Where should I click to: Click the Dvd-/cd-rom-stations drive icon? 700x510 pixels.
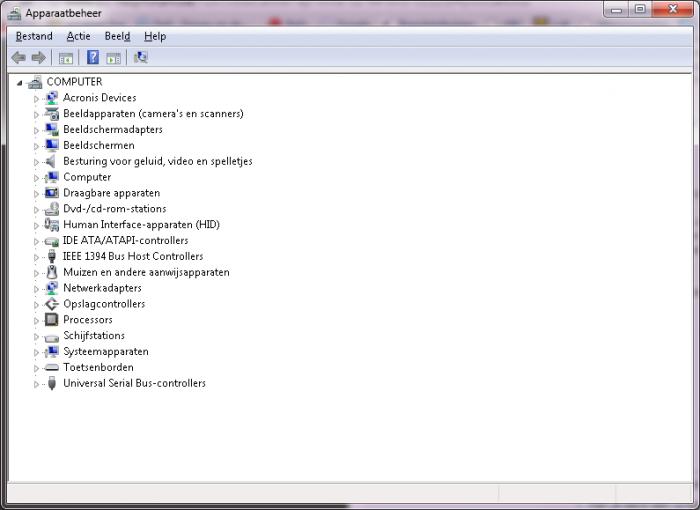click(52, 209)
